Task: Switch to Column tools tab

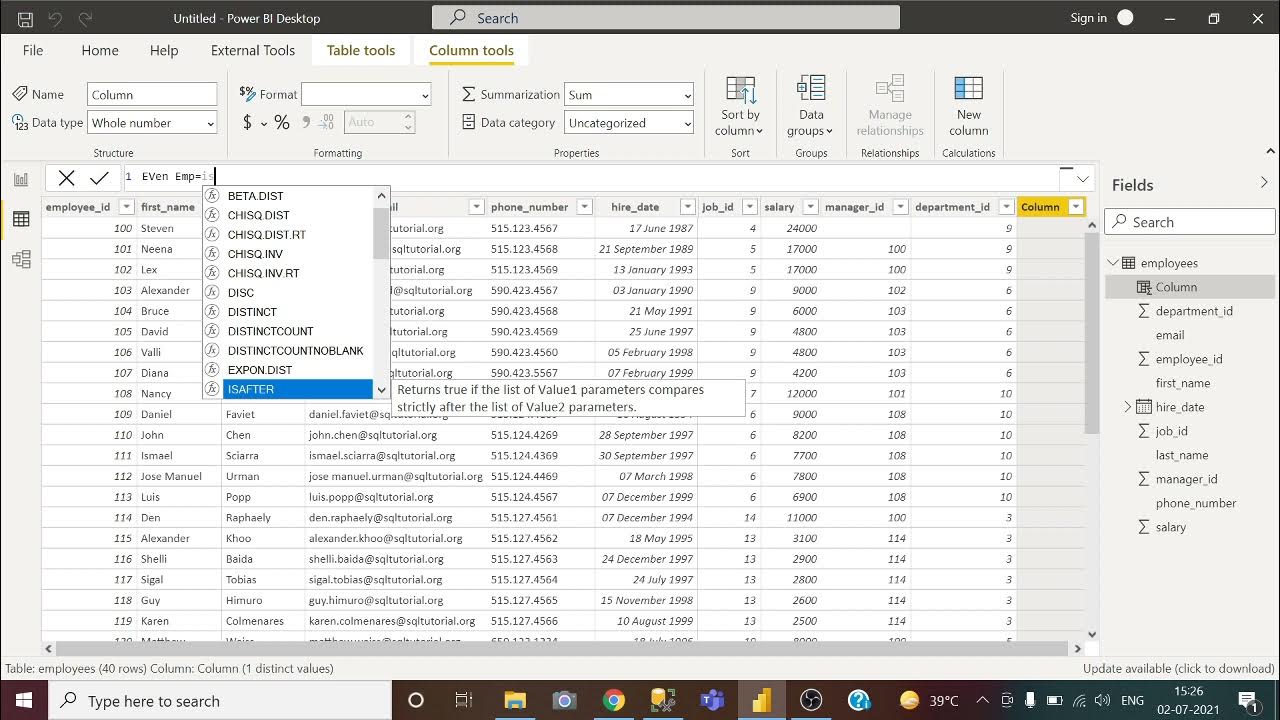Action: tap(471, 50)
